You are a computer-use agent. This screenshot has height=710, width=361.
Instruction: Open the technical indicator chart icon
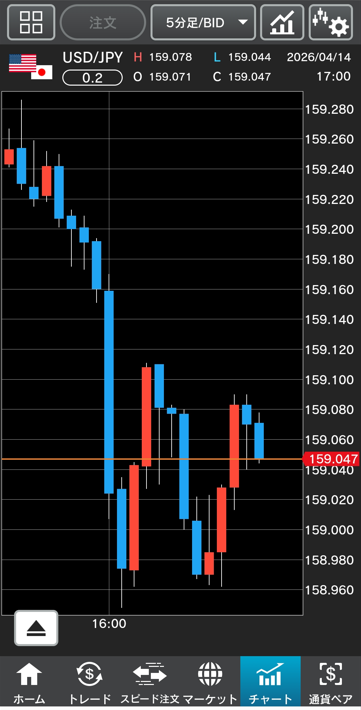point(282,23)
